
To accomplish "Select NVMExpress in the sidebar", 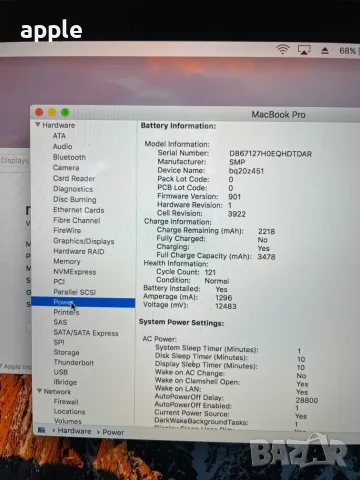I will pos(75,272).
